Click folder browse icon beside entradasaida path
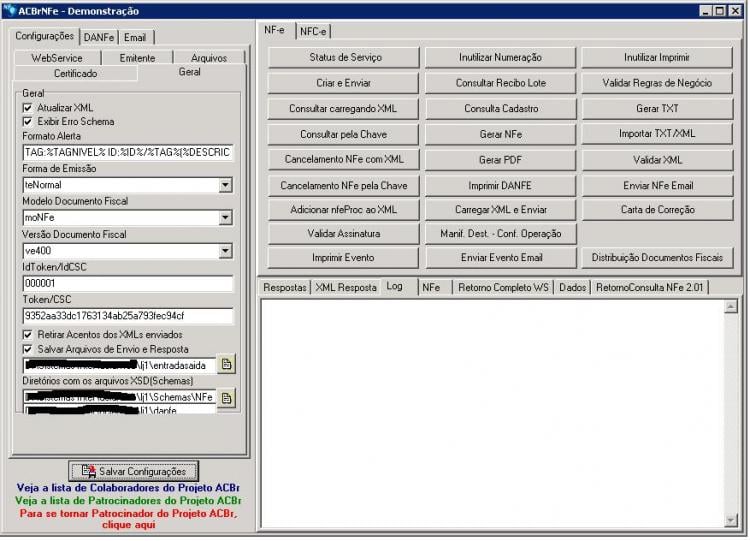750x541 pixels. tap(227, 365)
